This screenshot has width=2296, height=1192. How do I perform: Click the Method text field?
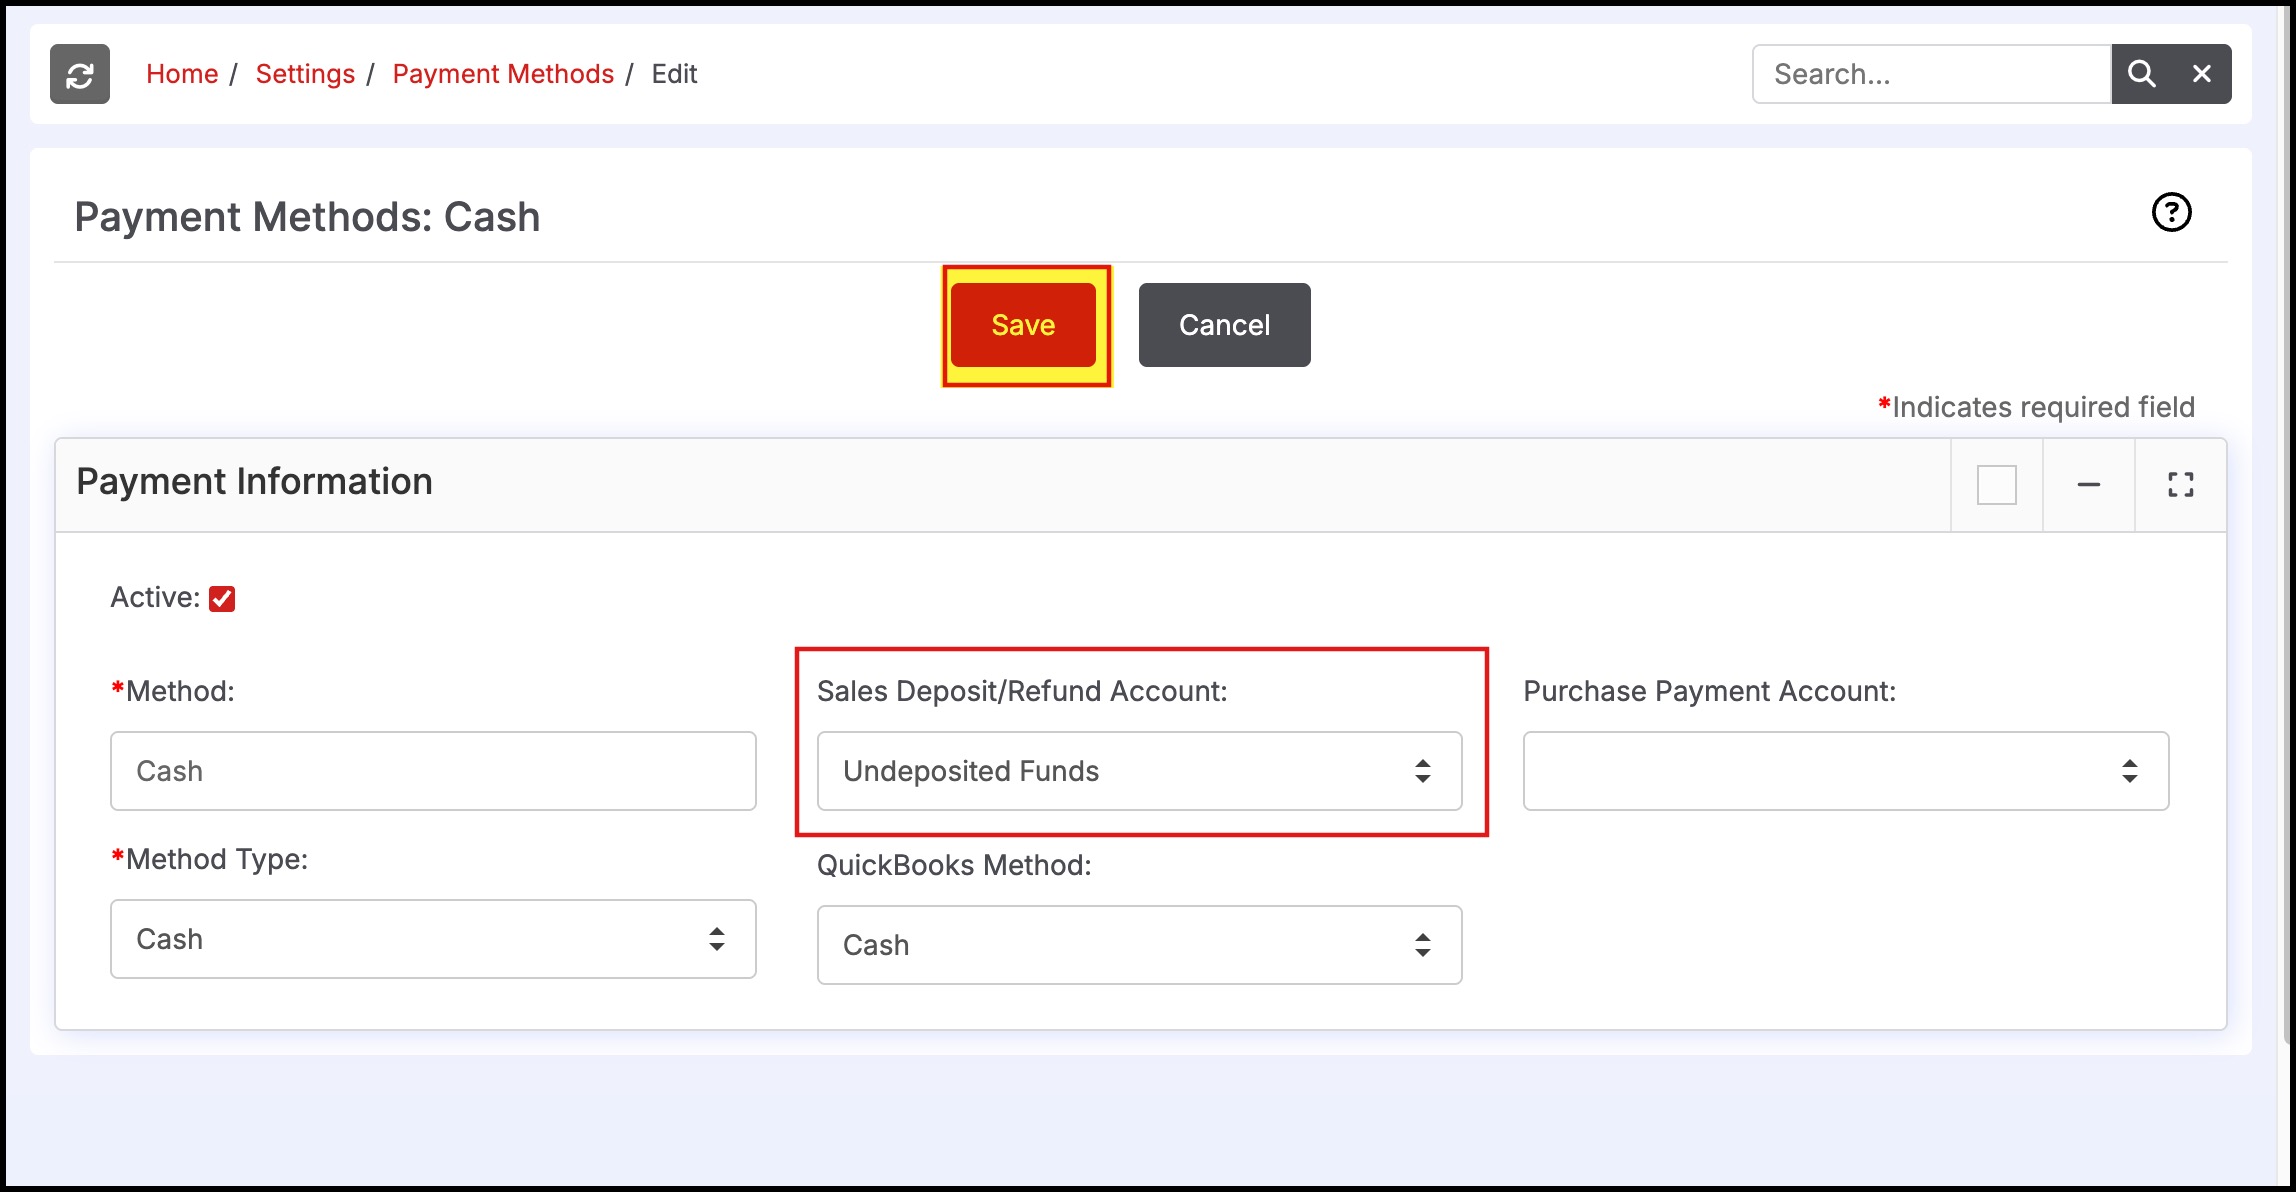433,771
